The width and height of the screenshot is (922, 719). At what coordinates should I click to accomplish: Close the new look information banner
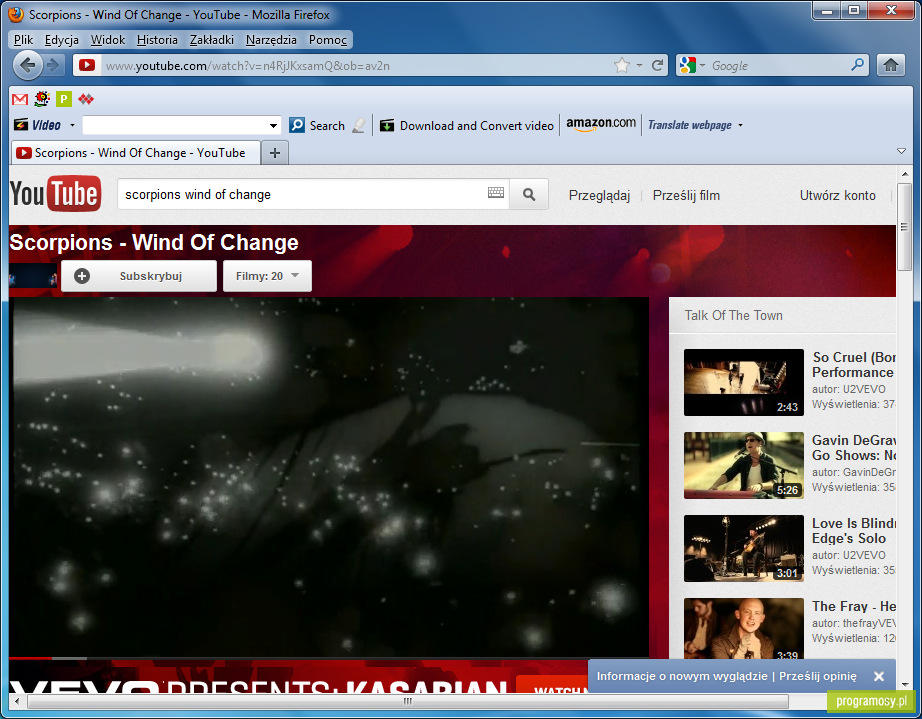pos(879,677)
